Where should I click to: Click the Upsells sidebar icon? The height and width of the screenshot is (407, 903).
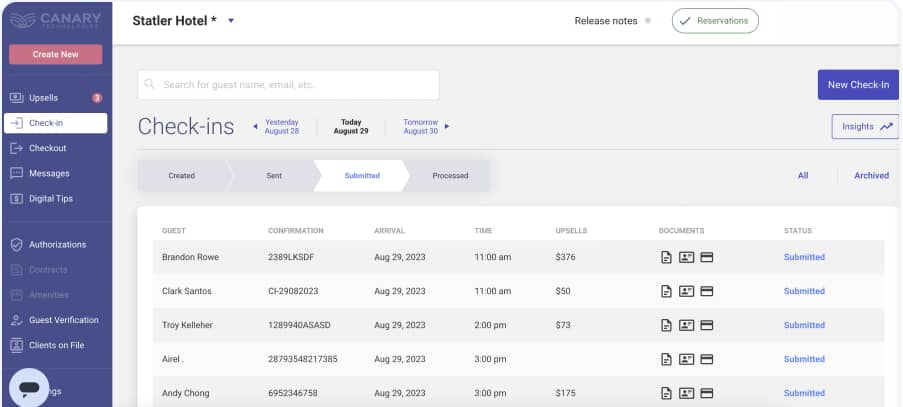tap(16, 98)
